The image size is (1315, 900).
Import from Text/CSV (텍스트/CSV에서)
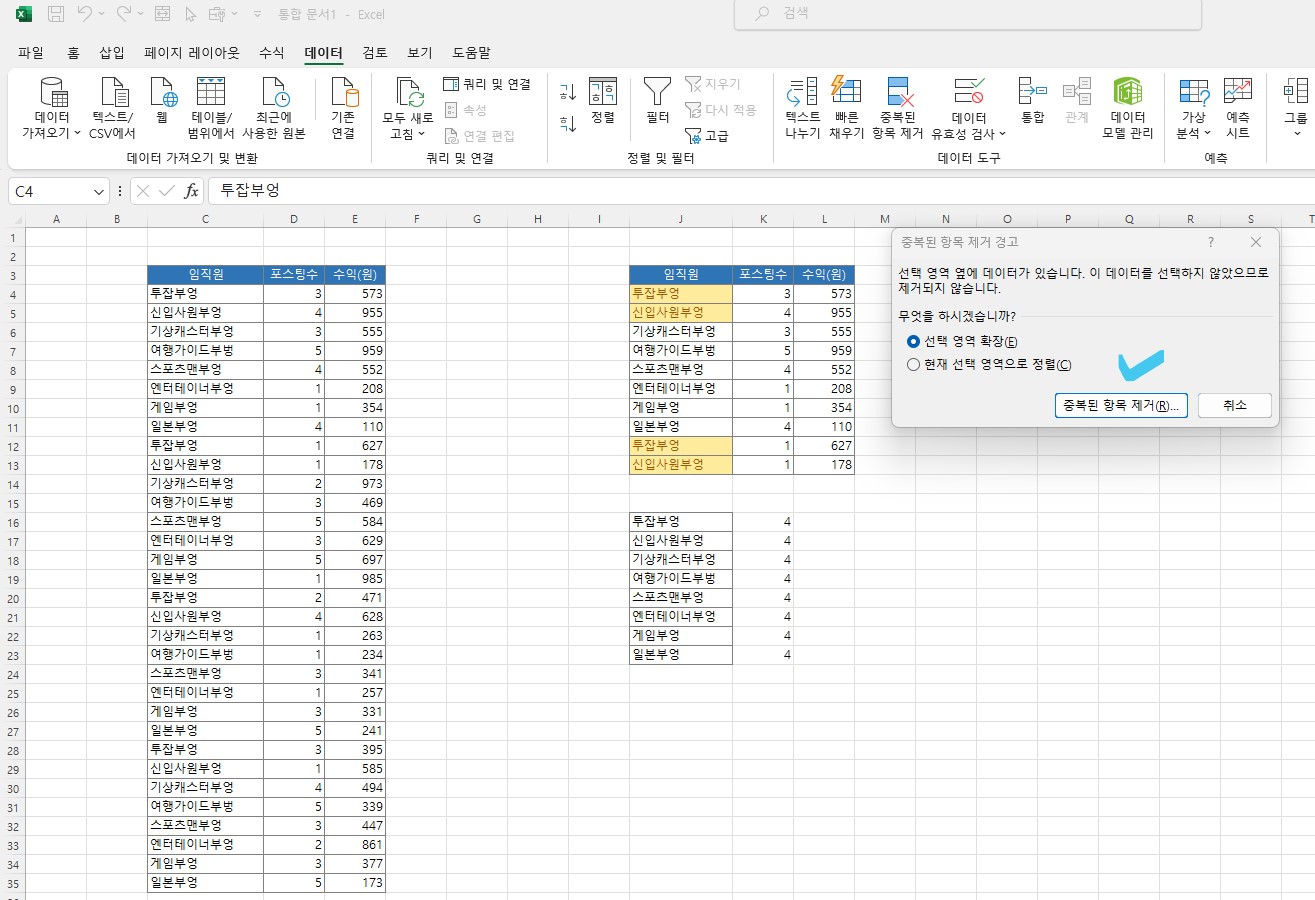[x=112, y=108]
